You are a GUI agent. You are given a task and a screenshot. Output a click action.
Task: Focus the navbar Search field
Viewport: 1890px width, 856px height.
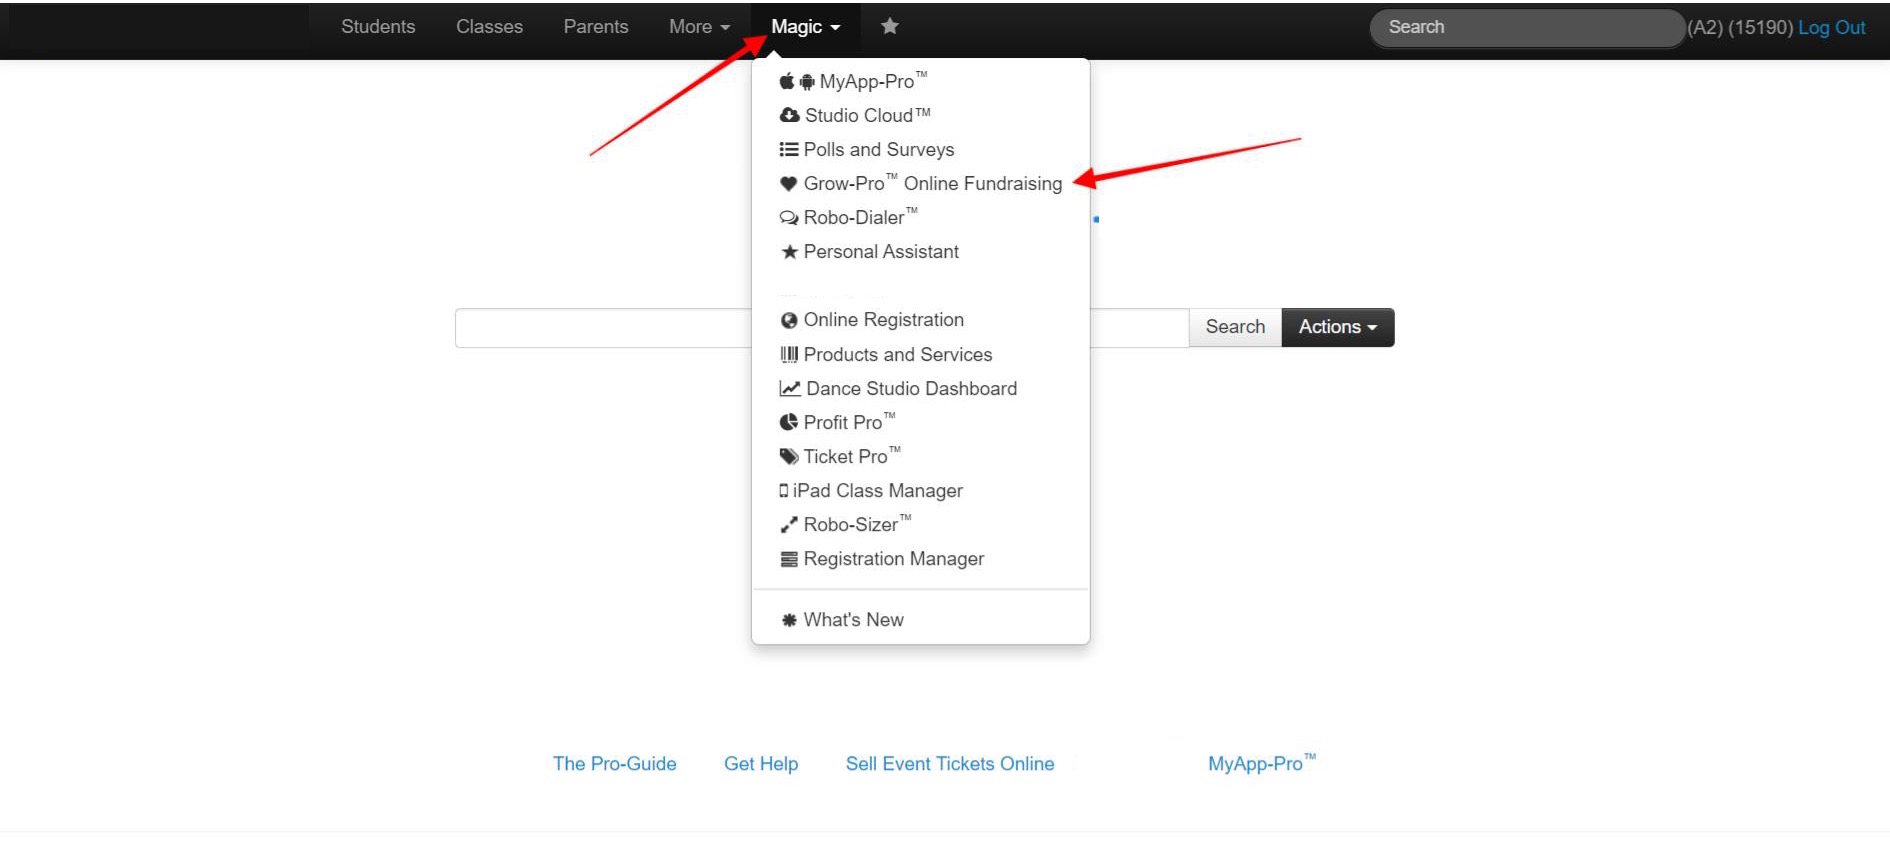(1527, 27)
